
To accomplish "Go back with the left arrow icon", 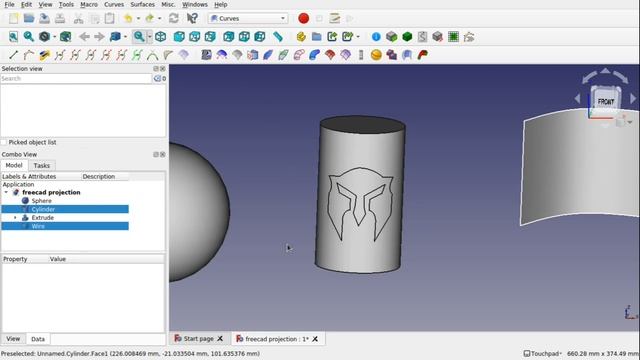I will click(84, 37).
